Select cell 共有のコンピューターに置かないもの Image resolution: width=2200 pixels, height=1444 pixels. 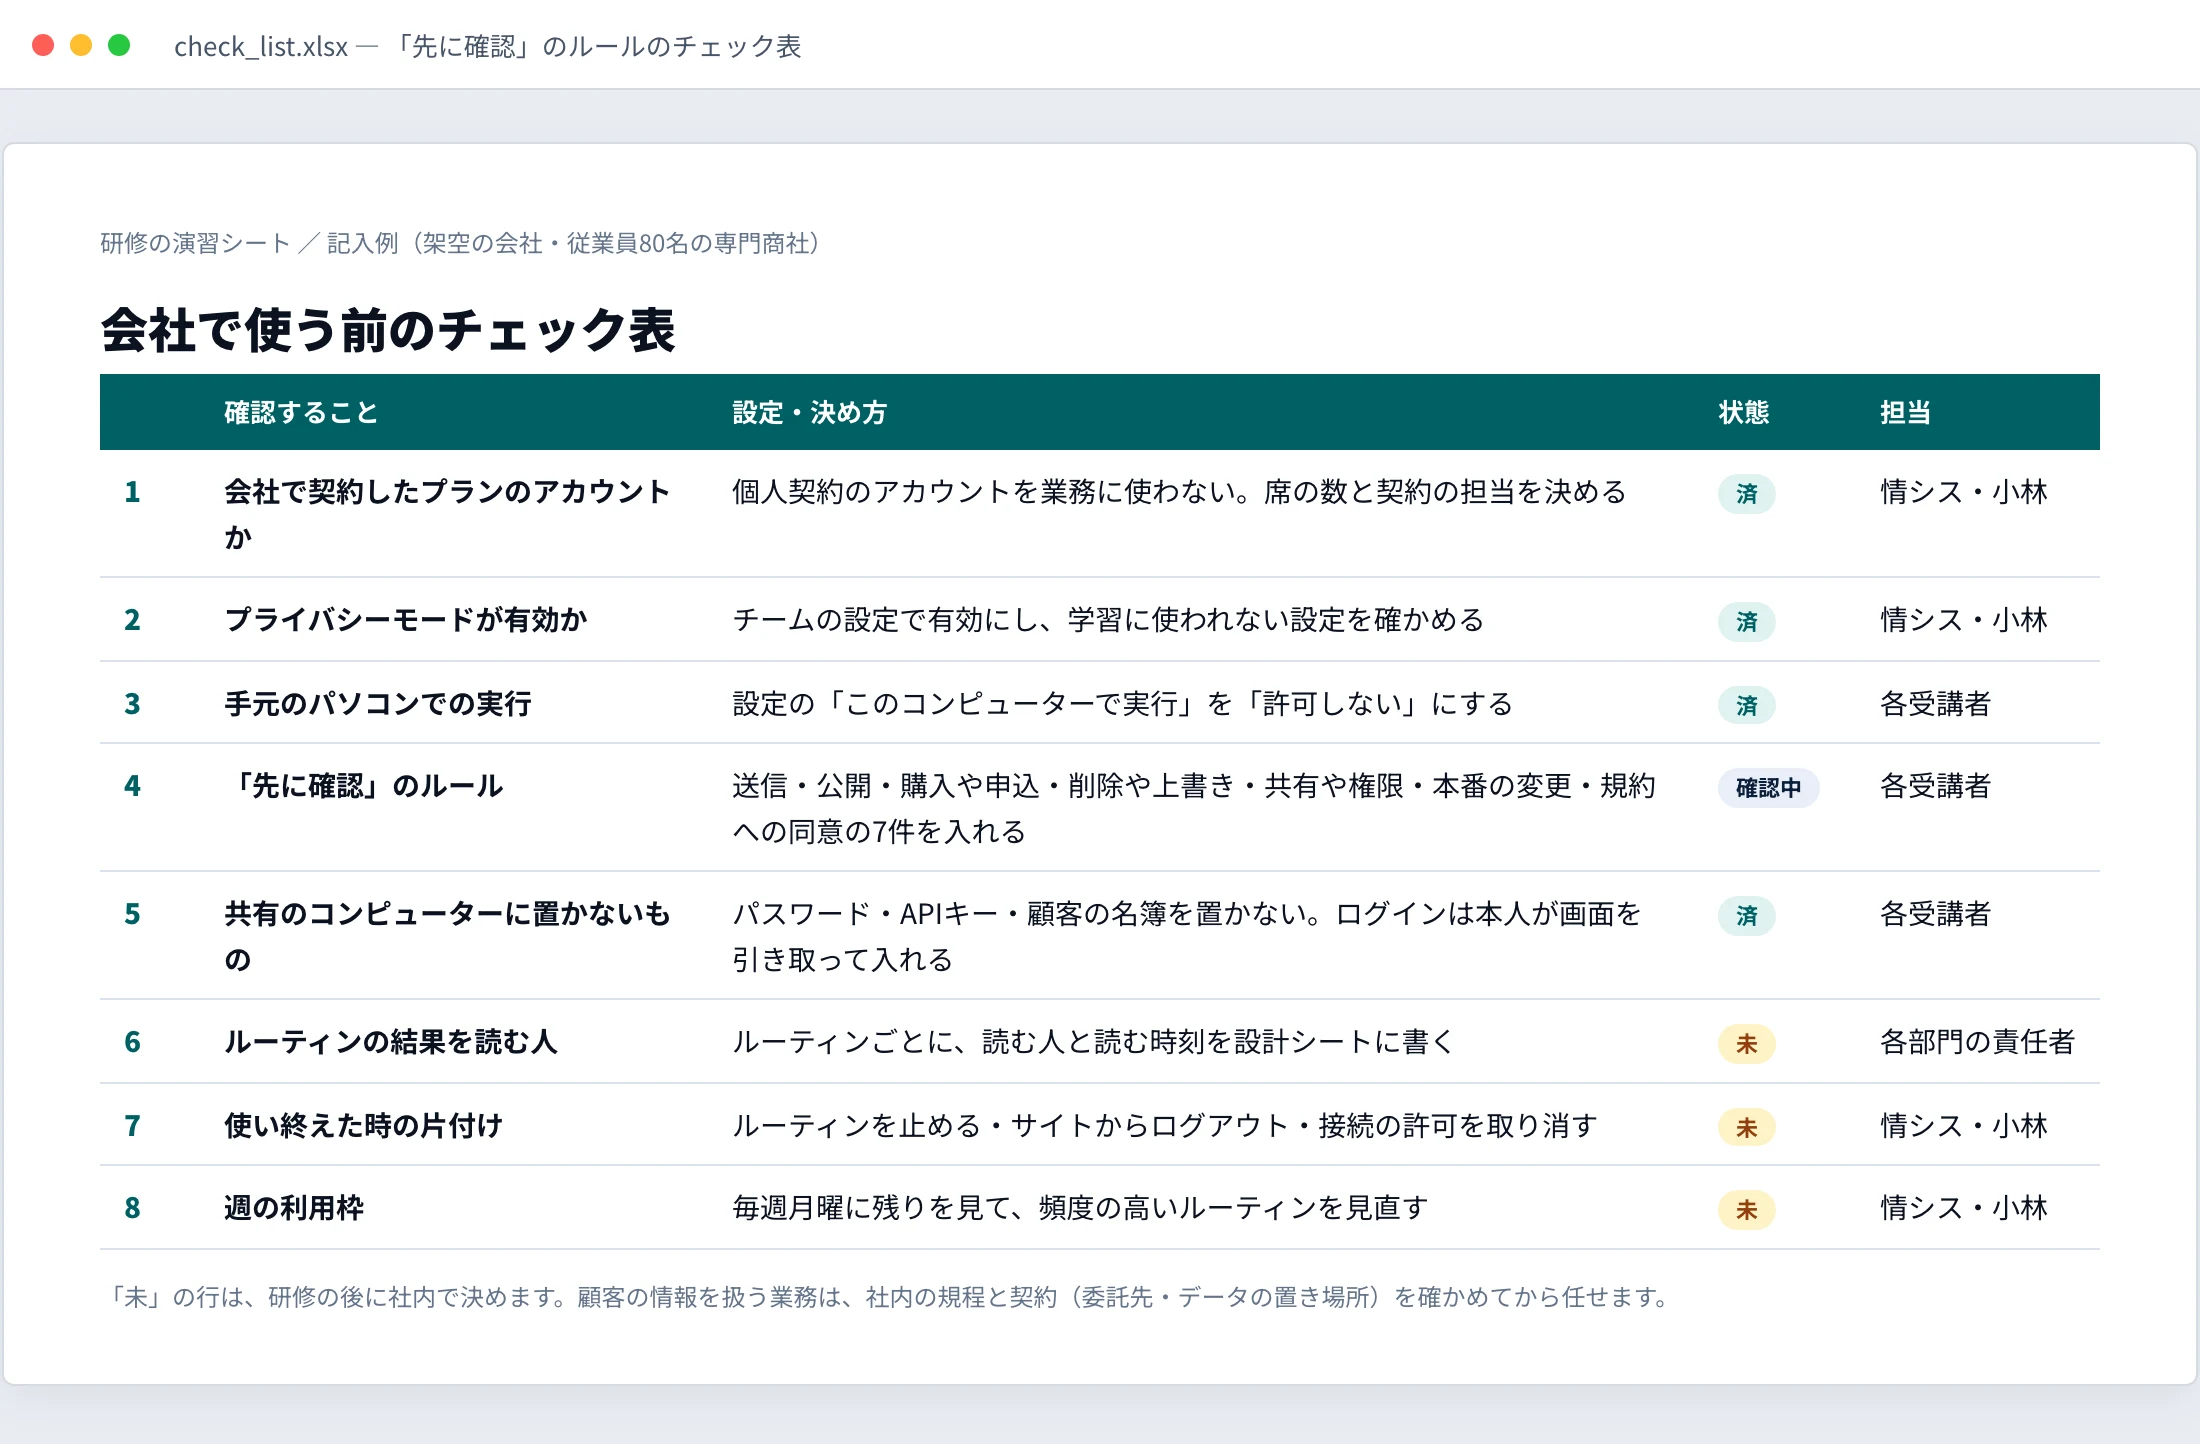click(x=447, y=936)
